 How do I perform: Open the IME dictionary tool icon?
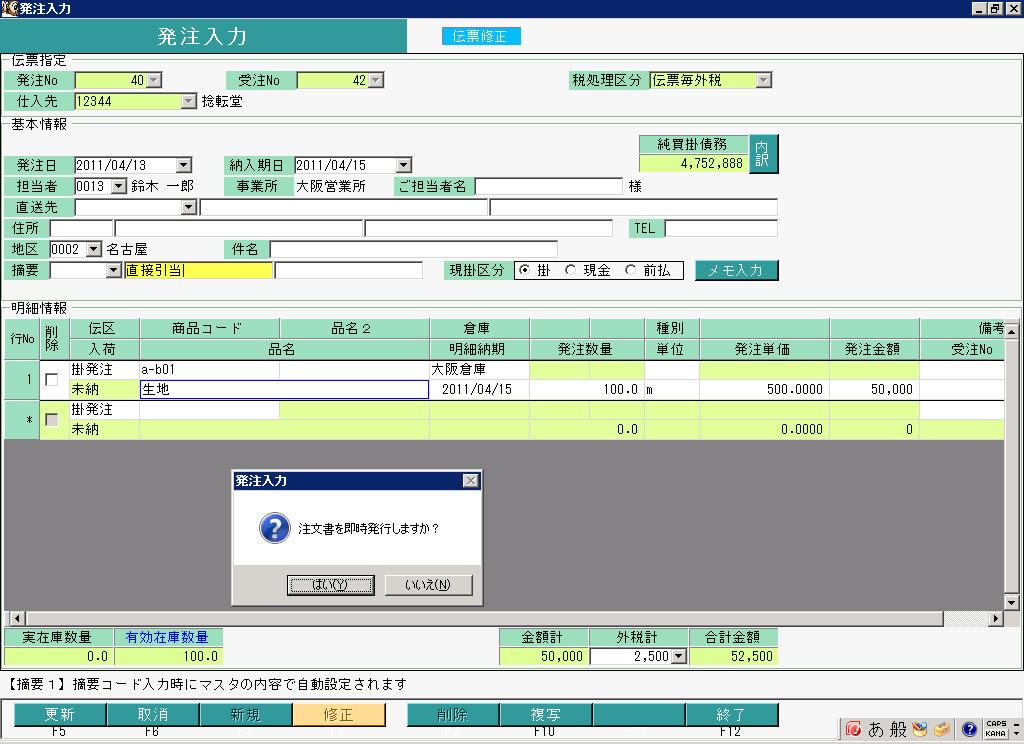[942, 728]
